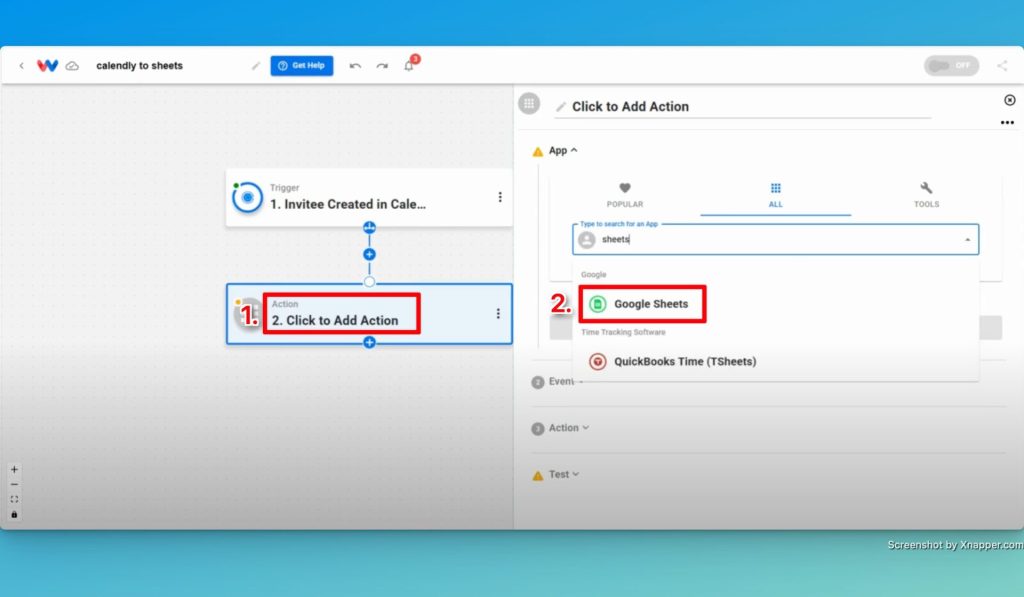Screen dimensions: 1024x597
Task: Edit workflow name with pencil icon
Action: 255,66
